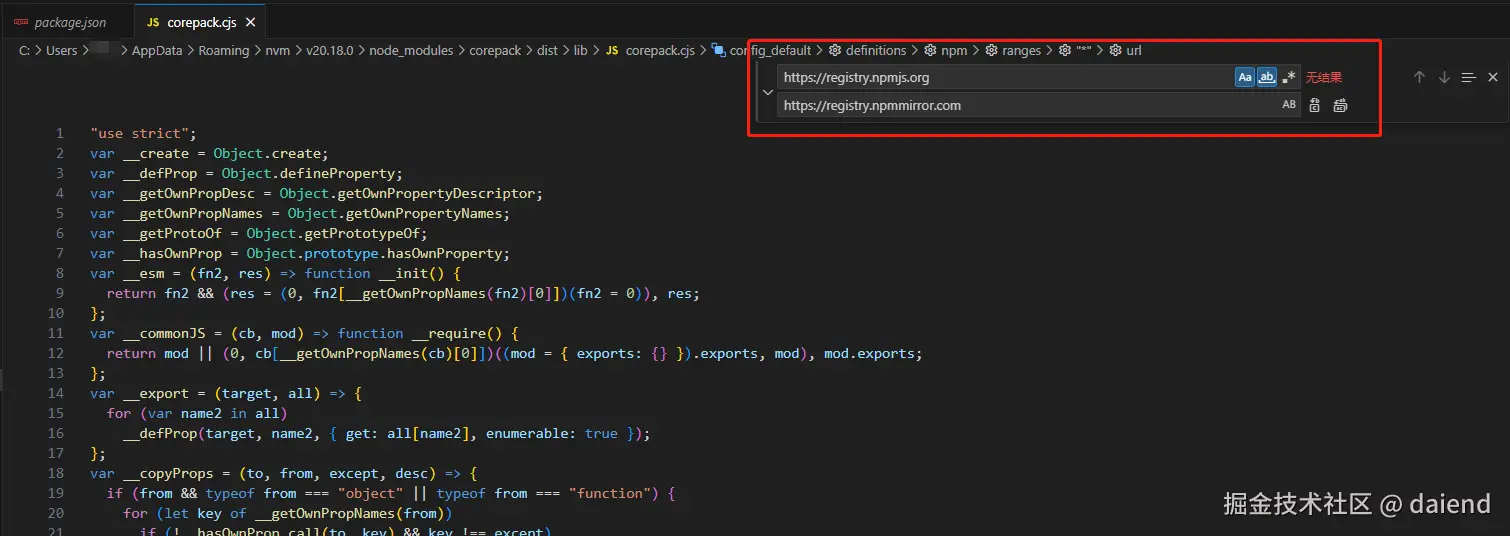
Task: Click line number 9 in gutter
Action: point(60,293)
